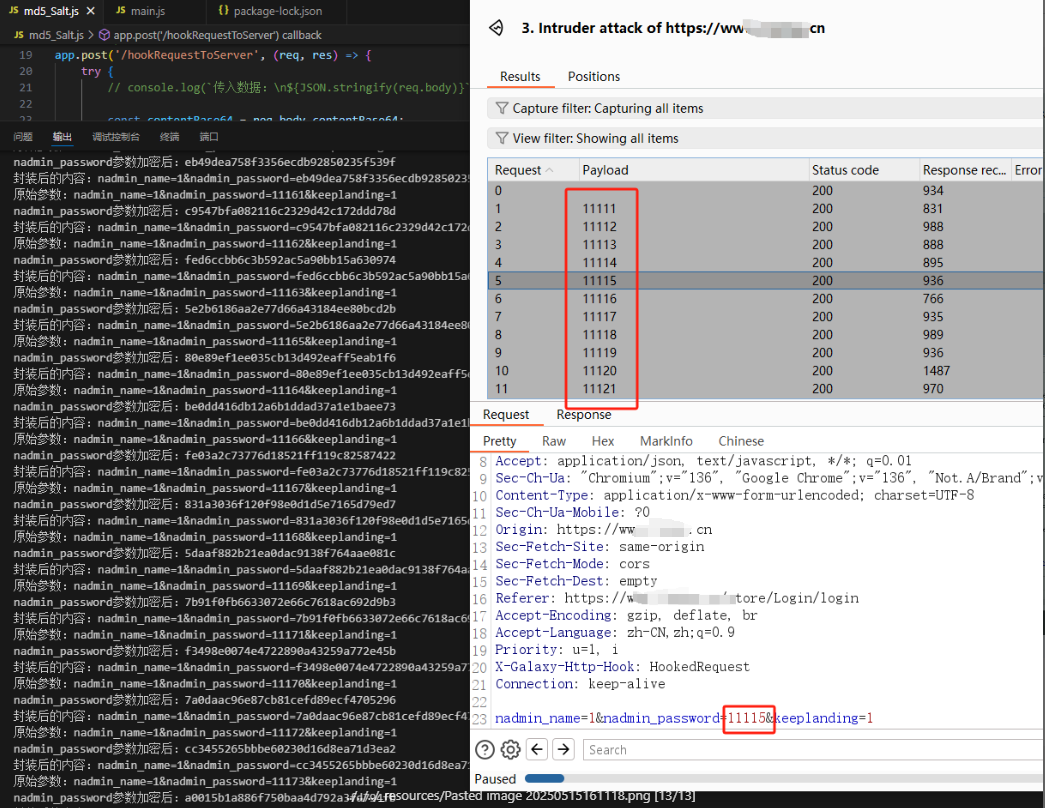This screenshot has width=1045, height=808.
Task: Click the View filter funnel icon
Action: [500, 138]
